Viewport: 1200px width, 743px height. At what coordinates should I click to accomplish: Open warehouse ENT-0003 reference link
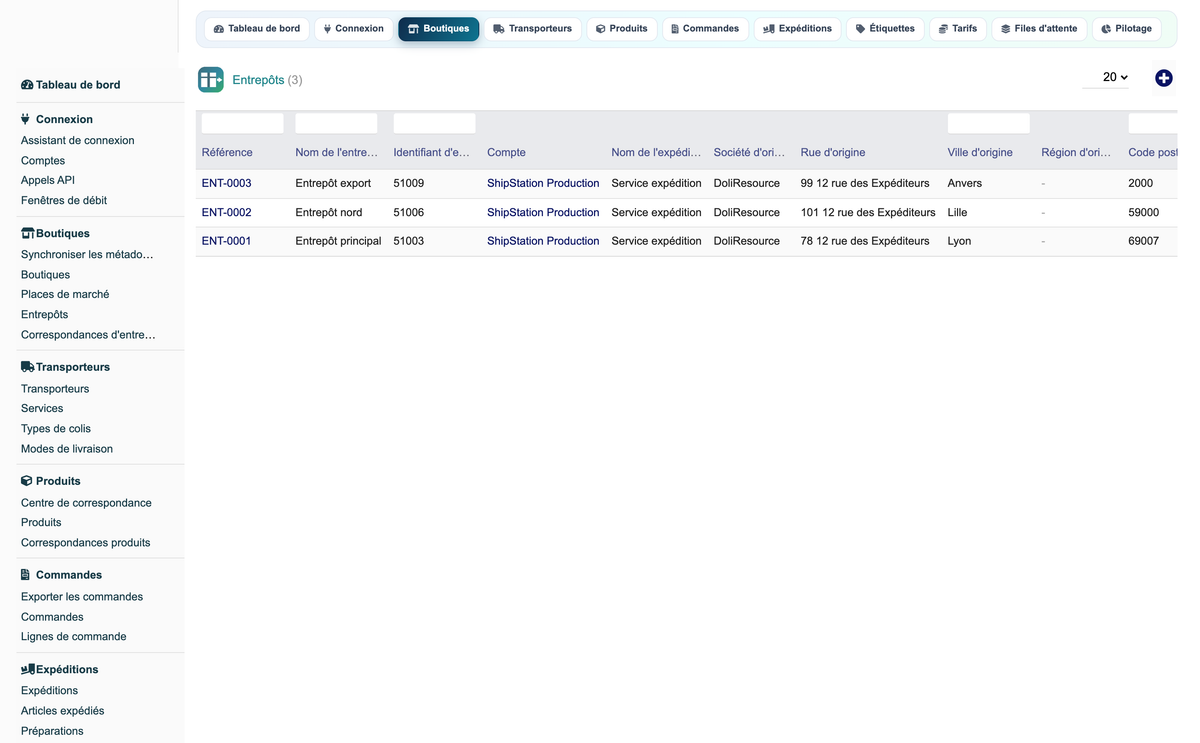227,184
